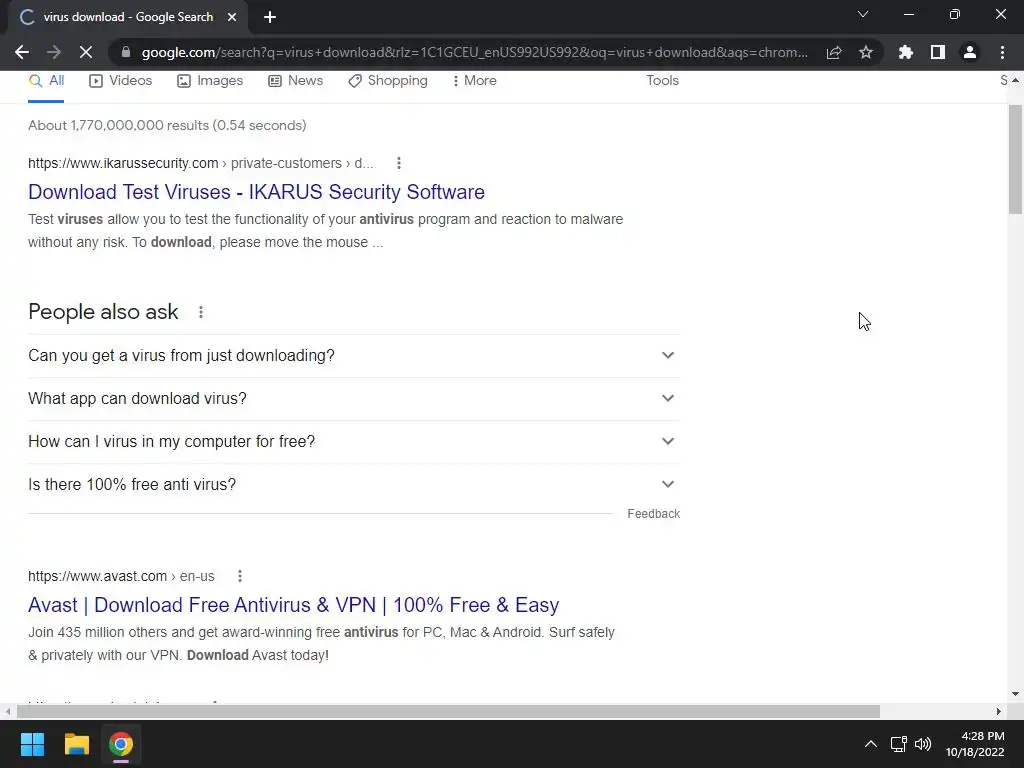Bookmark this tab with the star
The image size is (1024, 768).
(866, 52)
